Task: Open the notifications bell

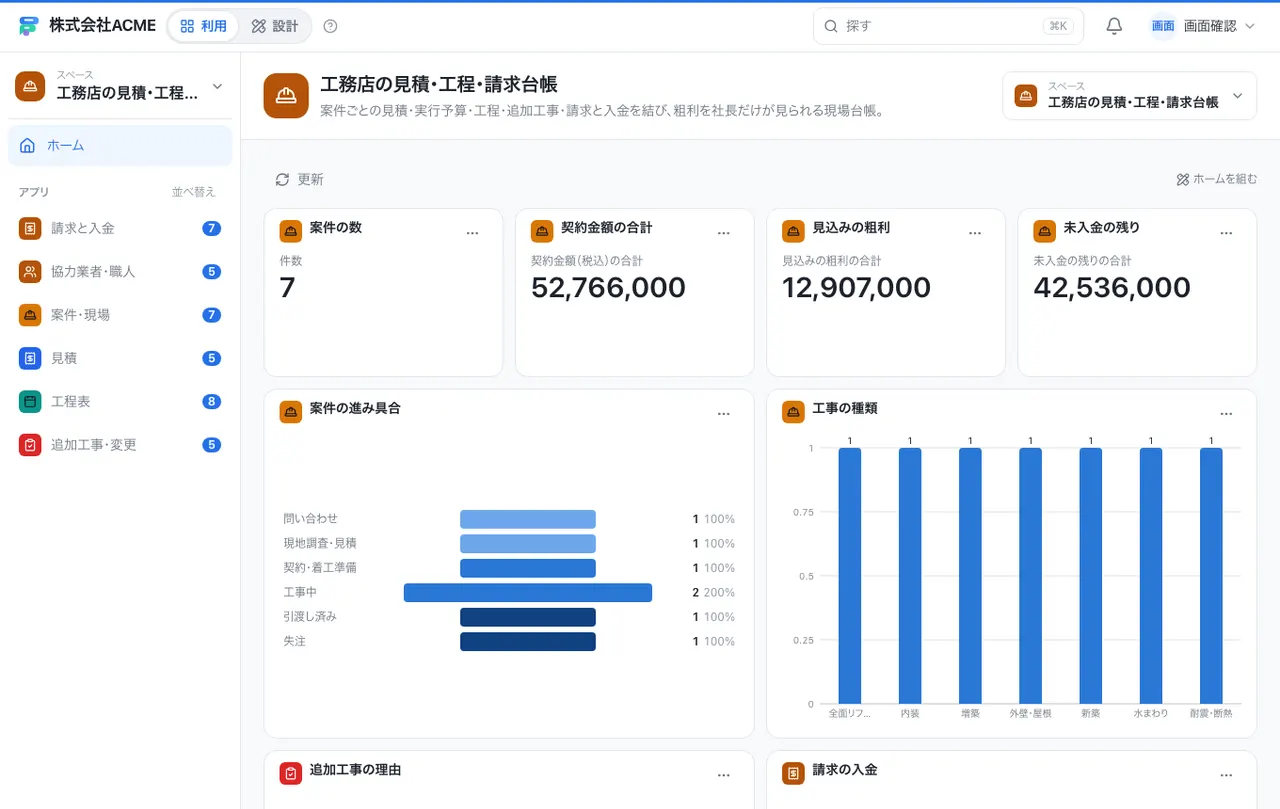Action: (x=1114, y=27)
